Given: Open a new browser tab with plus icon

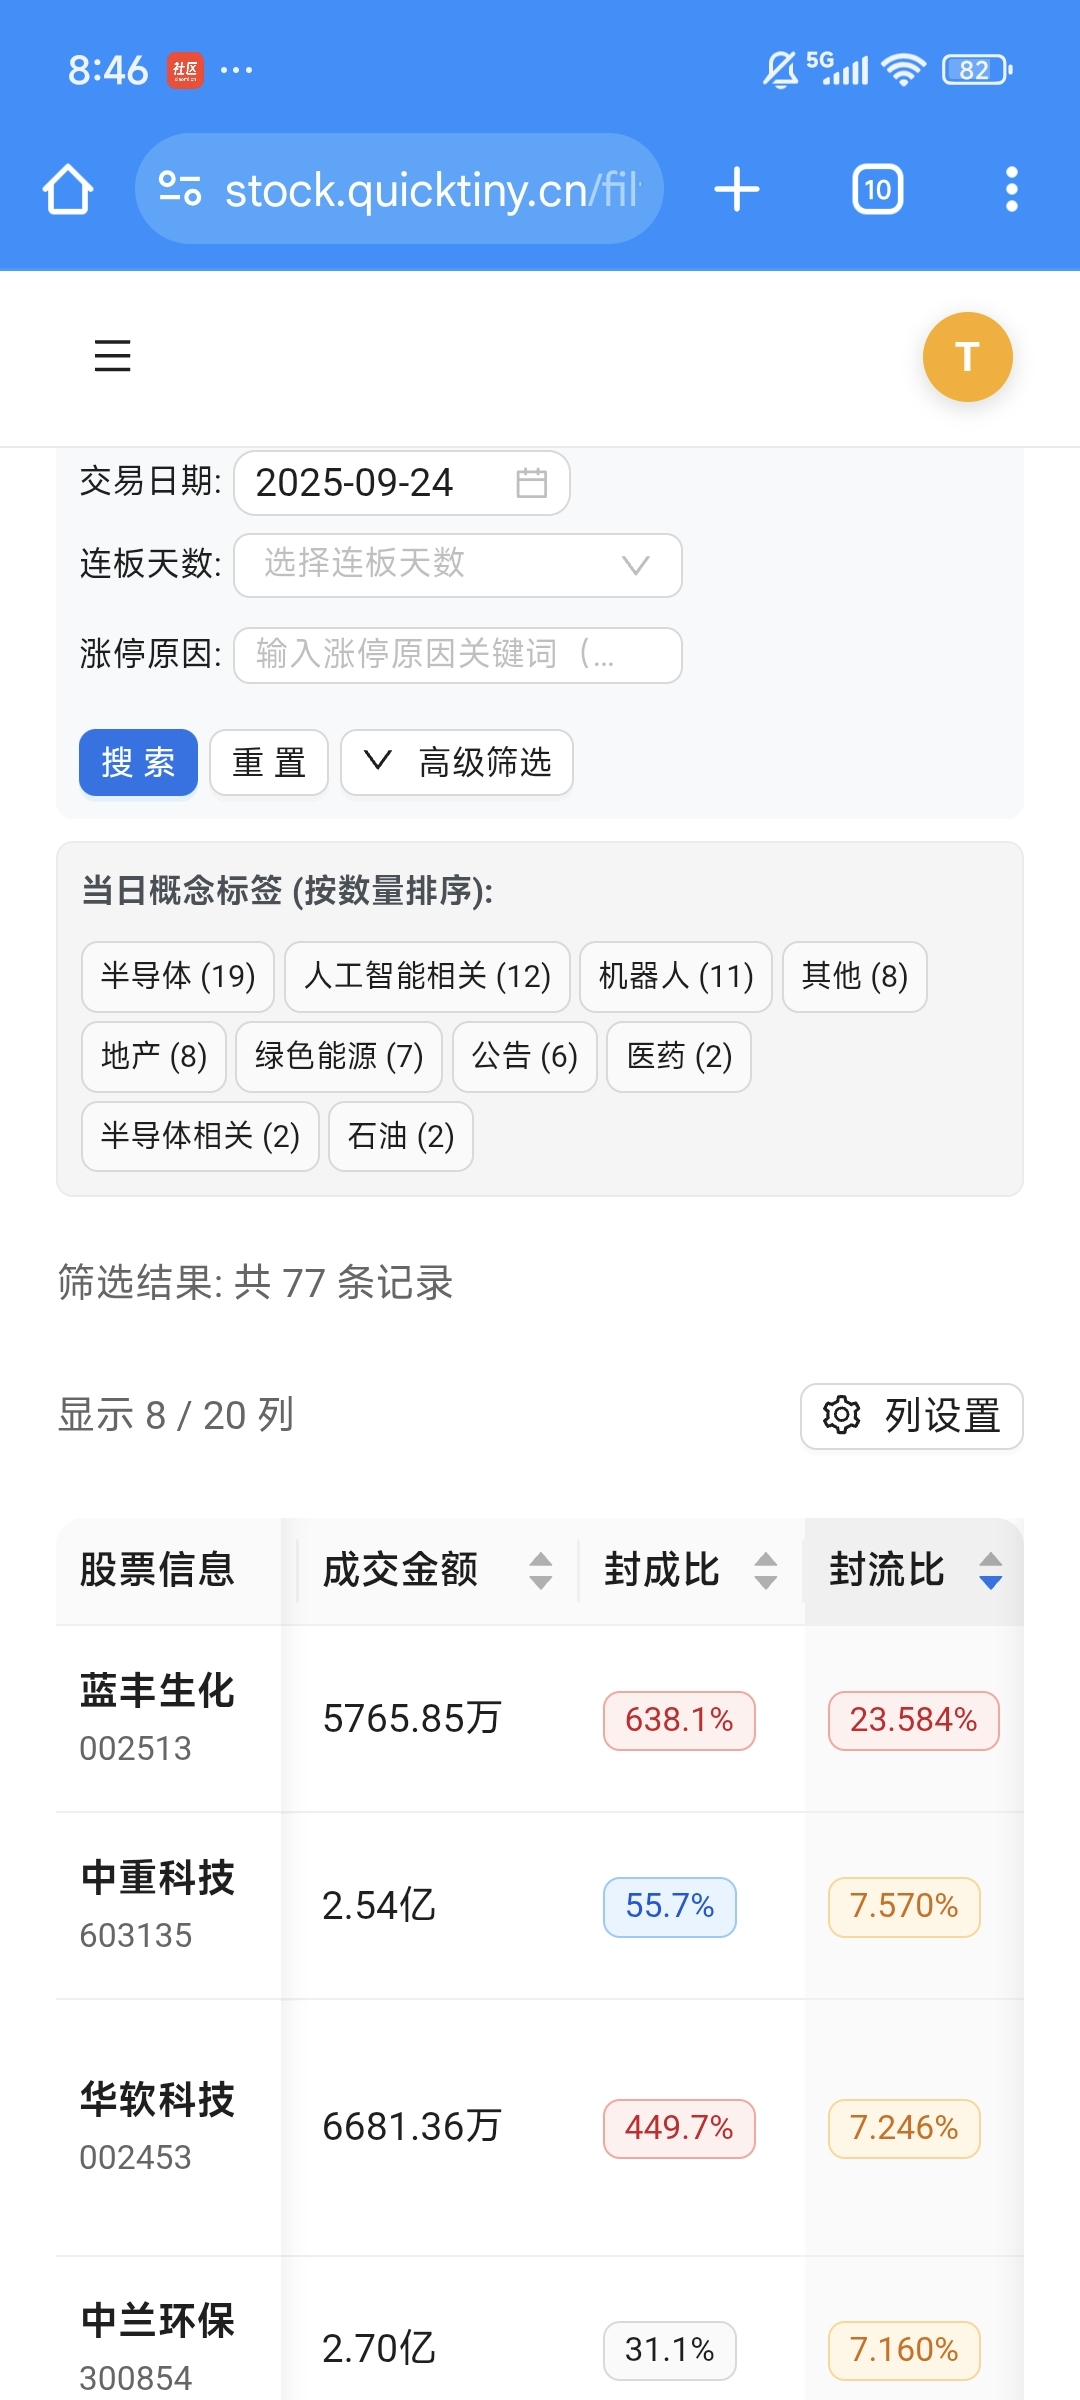Looking at the screenshot, I should (737, 189).
